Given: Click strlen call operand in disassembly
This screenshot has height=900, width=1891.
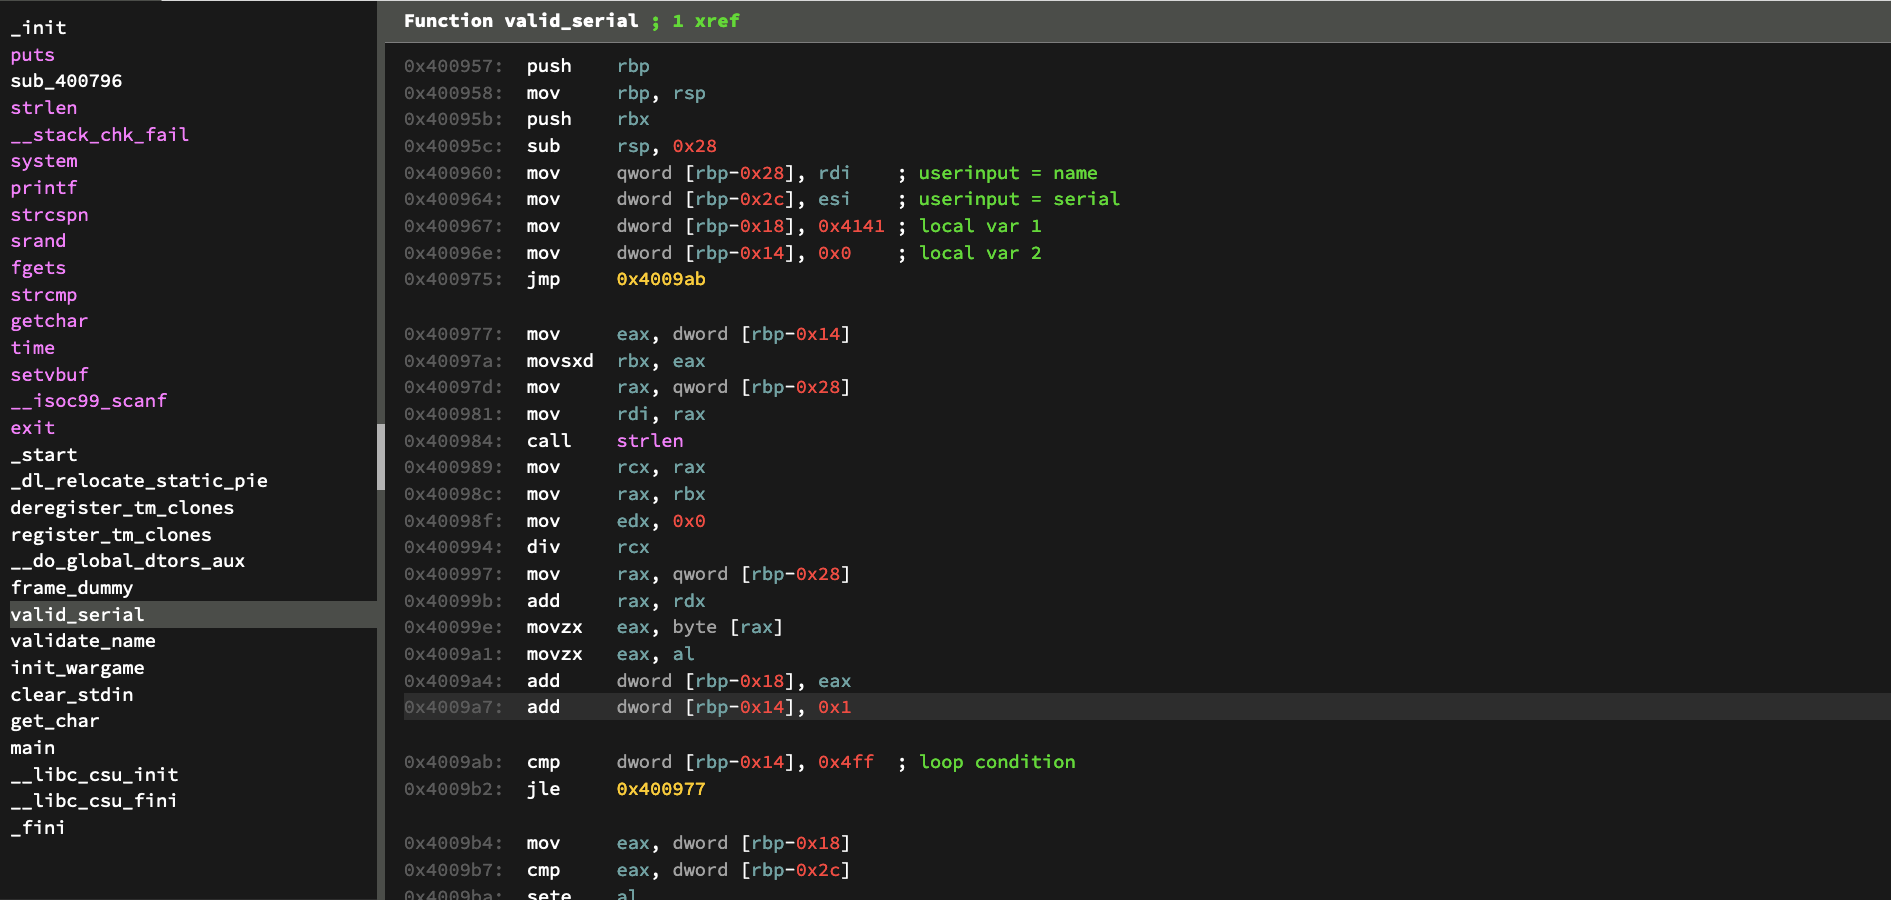Looking at the screenshot, I should coord(650,441).
